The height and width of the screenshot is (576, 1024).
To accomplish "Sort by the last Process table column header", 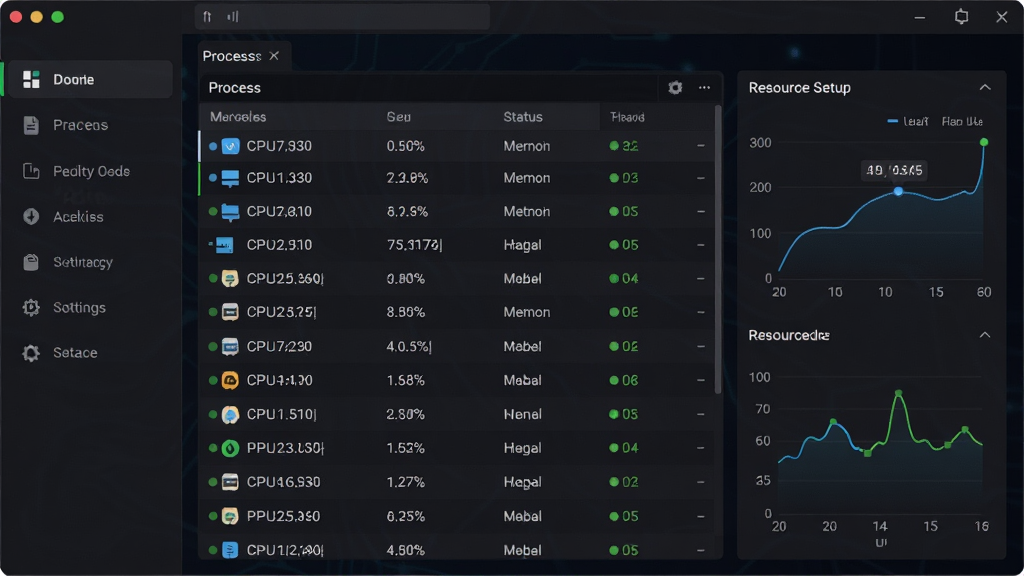I will (627, 117).
